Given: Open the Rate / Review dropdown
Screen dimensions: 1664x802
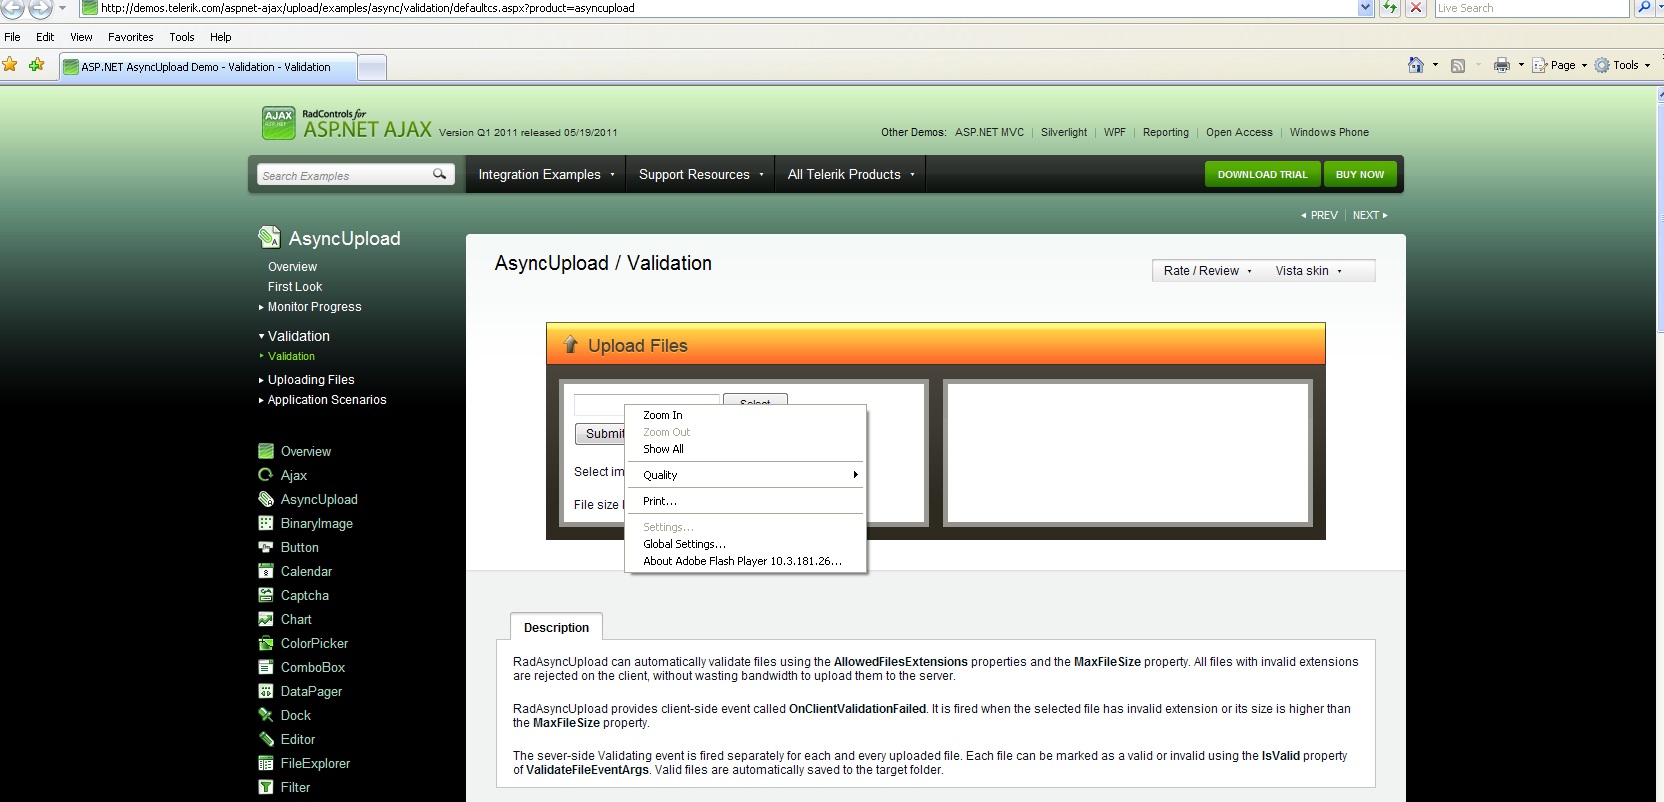Looking at the screenshot, I should [1207, 271].
